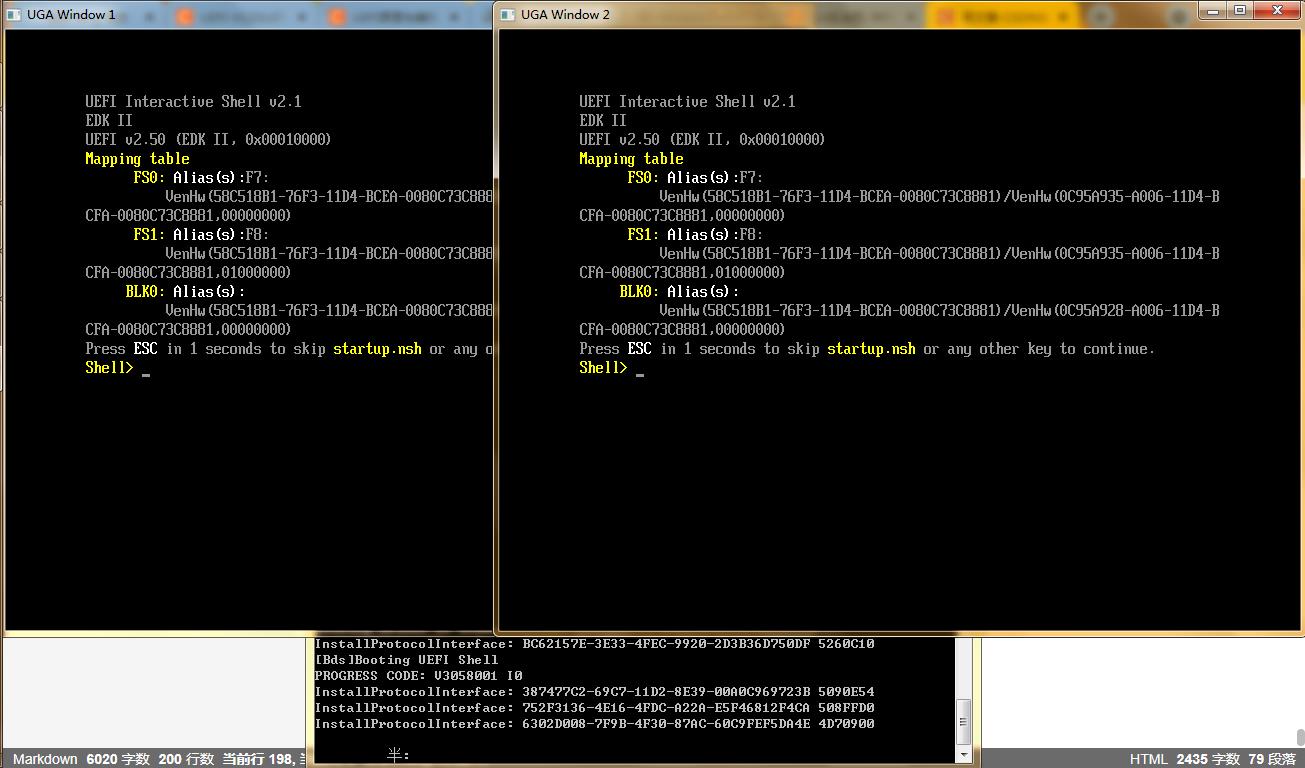Click startup.nsh text in UGA Window 1

pyautogui.click(x=377, y=349)
